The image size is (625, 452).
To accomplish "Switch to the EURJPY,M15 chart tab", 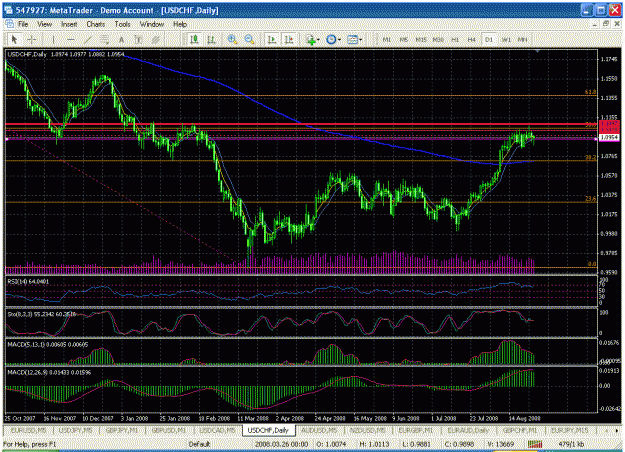I will (x=570, y=430).
